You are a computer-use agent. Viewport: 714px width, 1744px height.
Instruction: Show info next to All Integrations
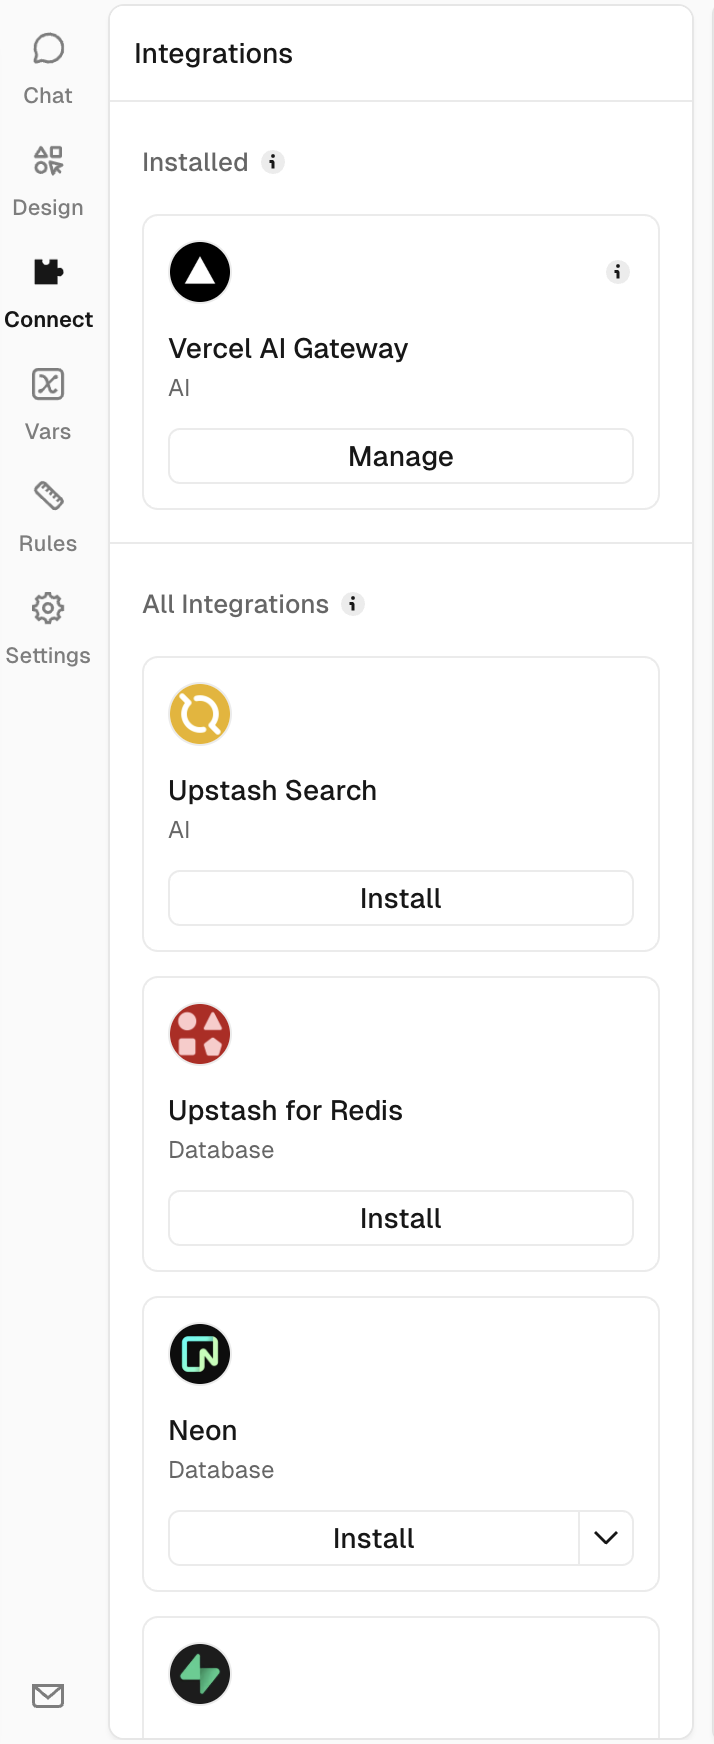point(353,604)
